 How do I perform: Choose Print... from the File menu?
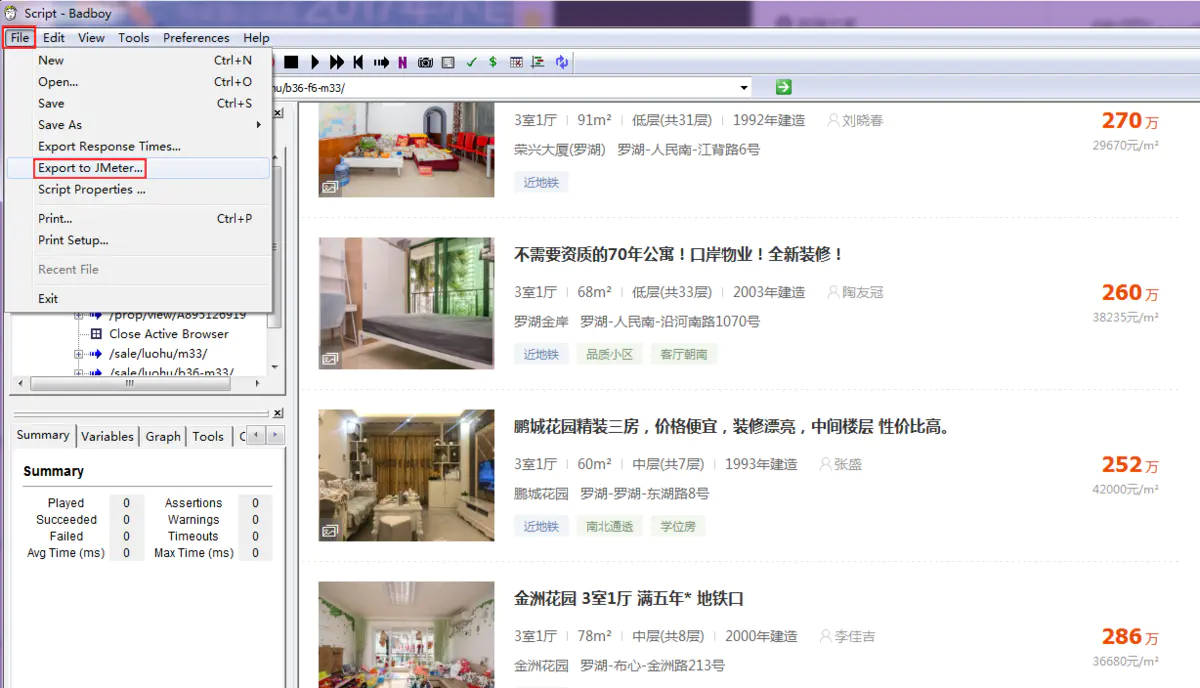(x=138, y=218)
